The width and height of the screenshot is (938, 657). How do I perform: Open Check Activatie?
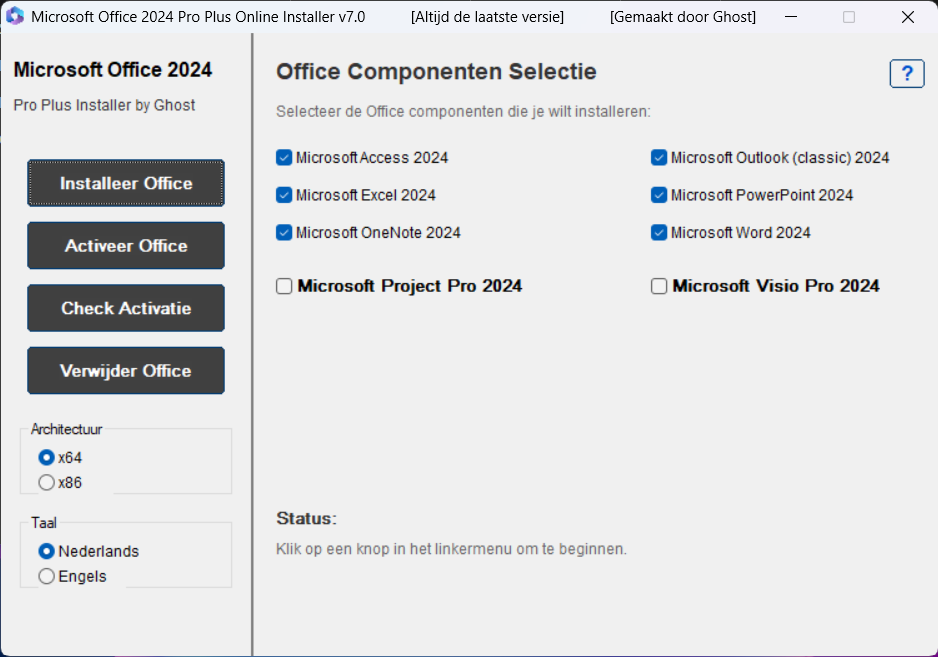tap(126, 308)
